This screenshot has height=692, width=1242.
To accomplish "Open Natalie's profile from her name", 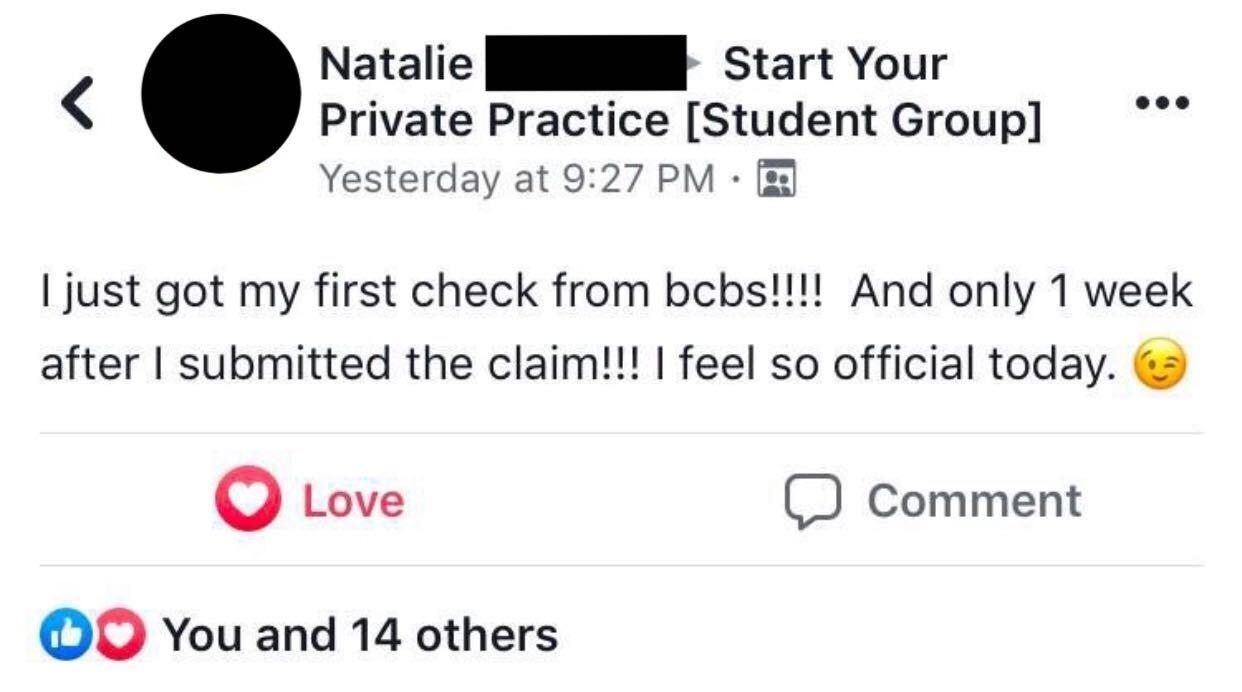I will point(396,64).
